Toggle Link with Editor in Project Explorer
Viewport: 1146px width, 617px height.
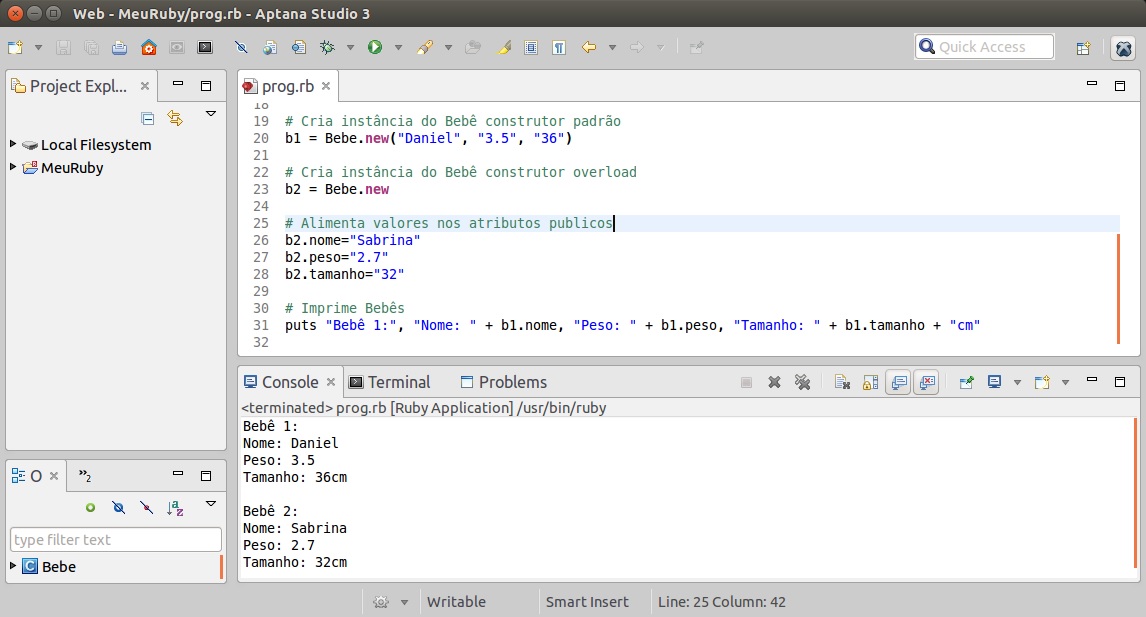tap(175, 118)
